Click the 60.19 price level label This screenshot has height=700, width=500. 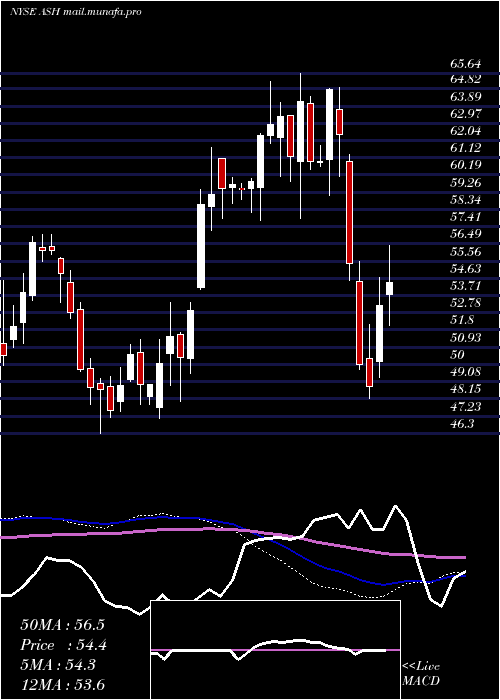[466, 165]
